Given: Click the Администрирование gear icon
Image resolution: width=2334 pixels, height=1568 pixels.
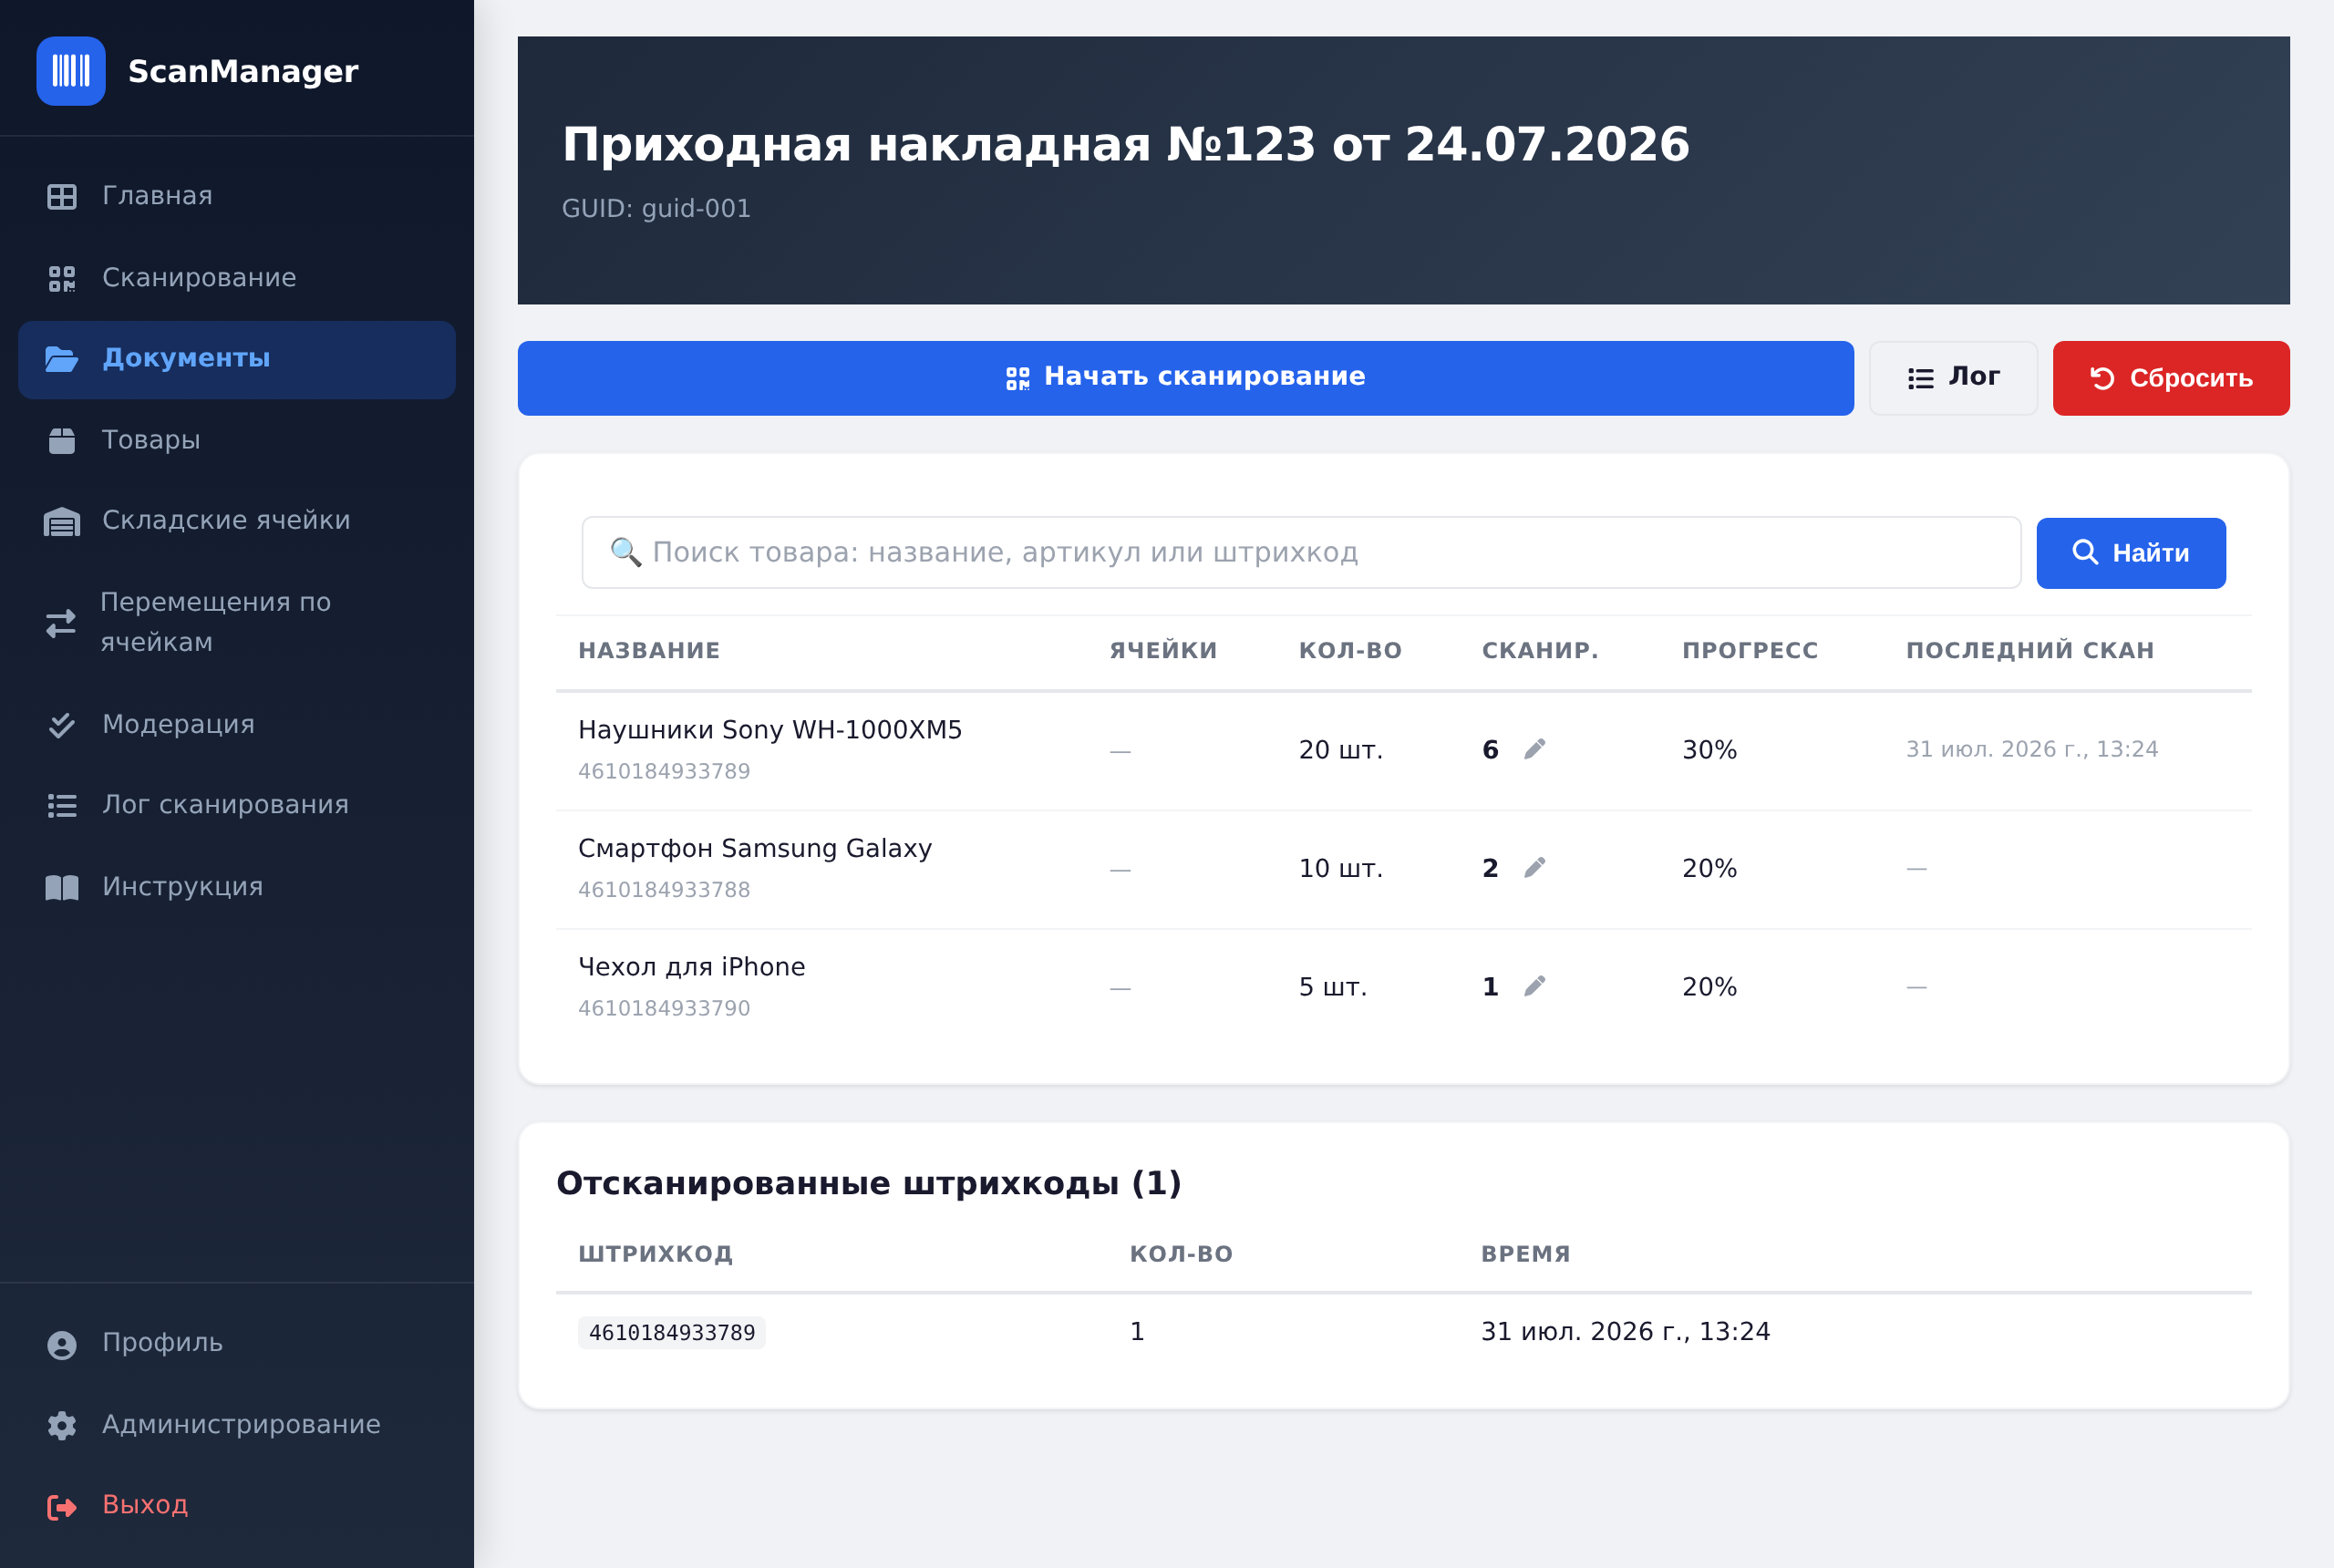Looking at the screenshot, I should 62,1426.
